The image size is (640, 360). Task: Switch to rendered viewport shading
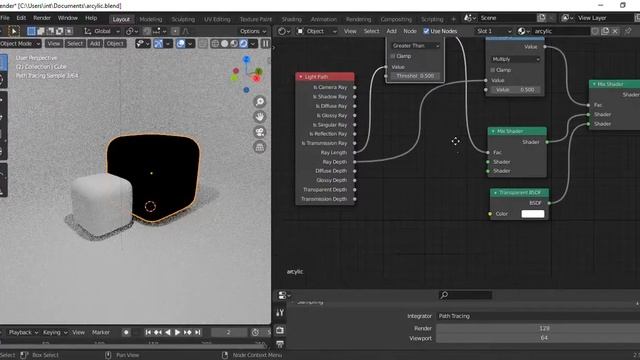coord(243,44)
